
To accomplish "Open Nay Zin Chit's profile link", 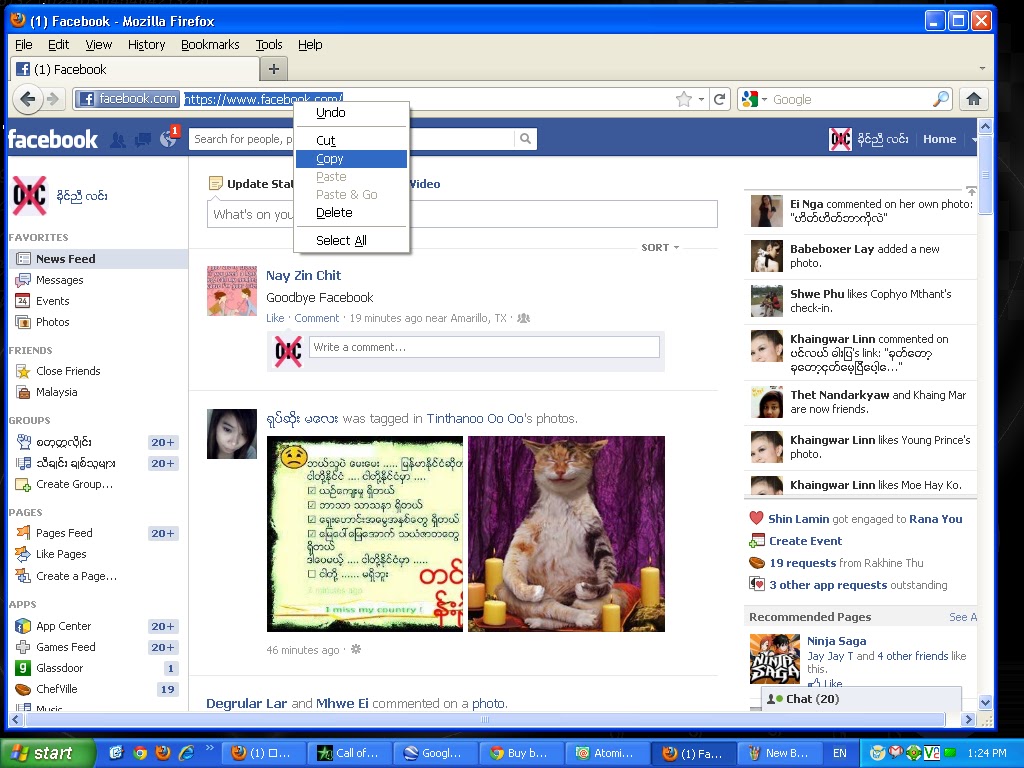I will tap(303, 276).
